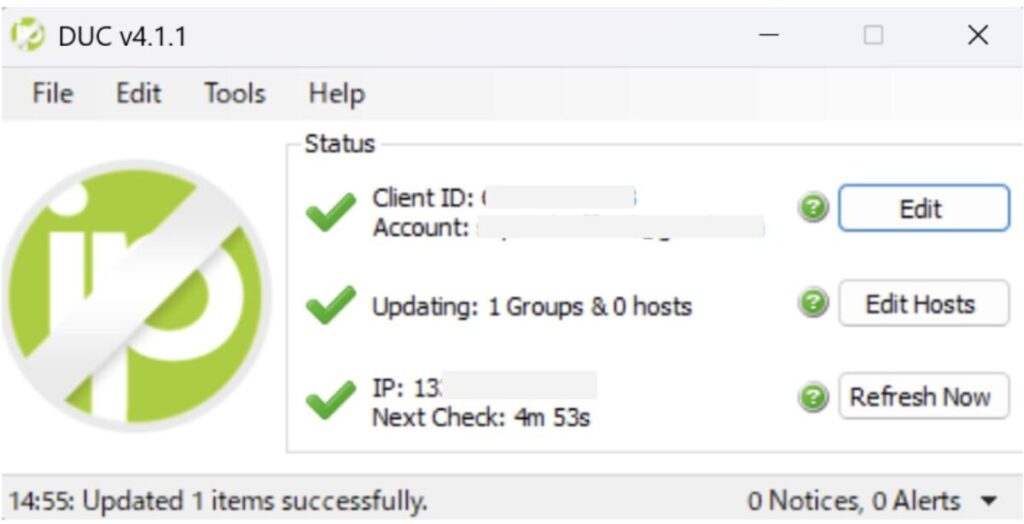Click the green checkmark next to Client ID

(x=330, y=211)
